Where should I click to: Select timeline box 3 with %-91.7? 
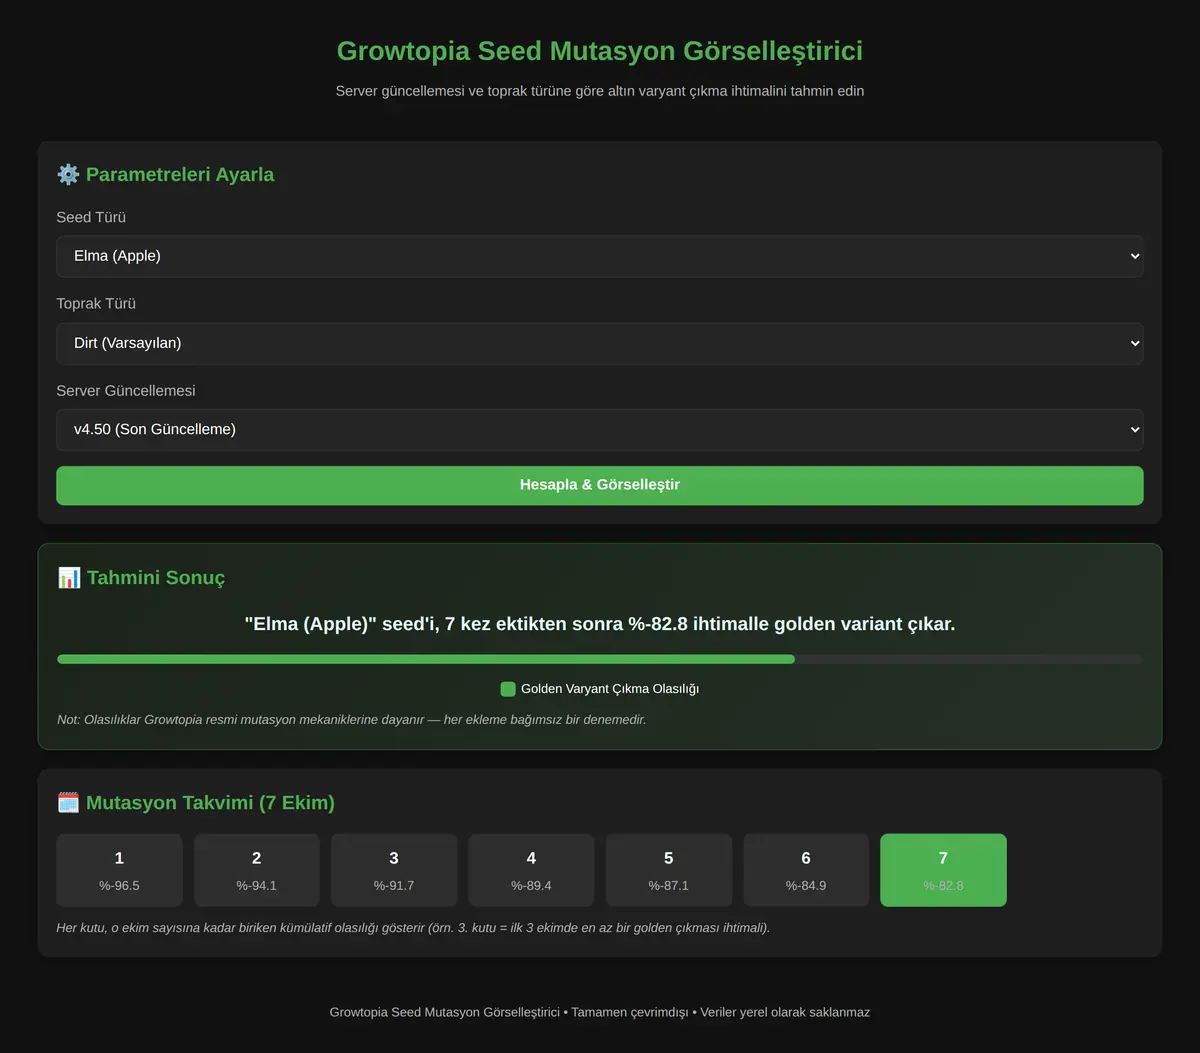click(394, 870)
